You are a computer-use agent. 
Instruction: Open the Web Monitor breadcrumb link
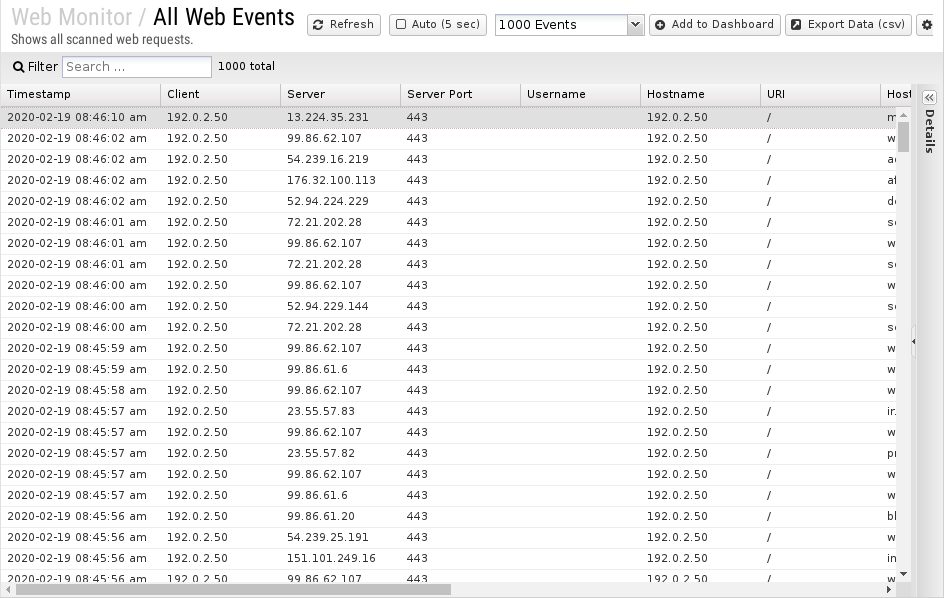pos(71,17)
